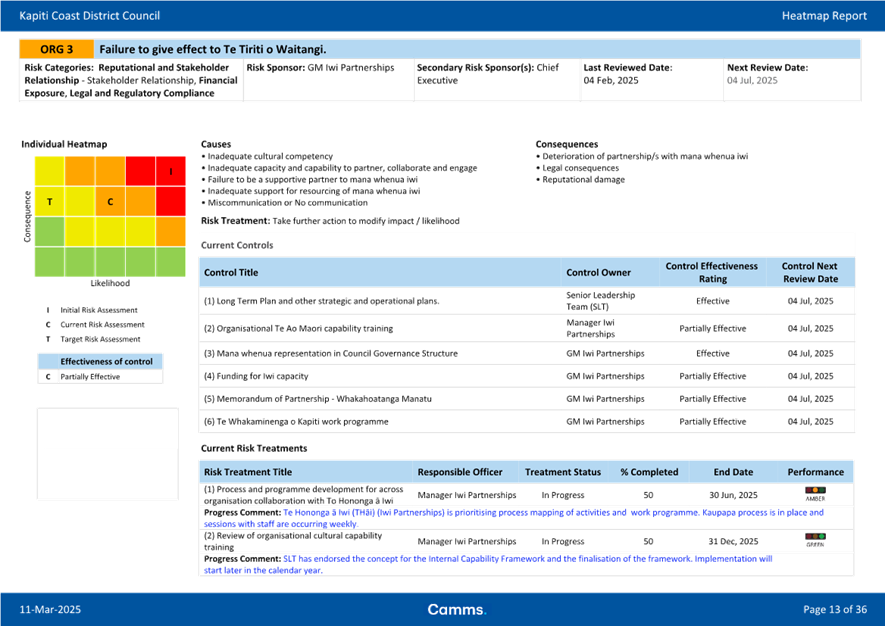This screenshot has width=885, height=626.
Task: Click the end date '30 Jun, 2025'
Action: [x=733, y=495]
